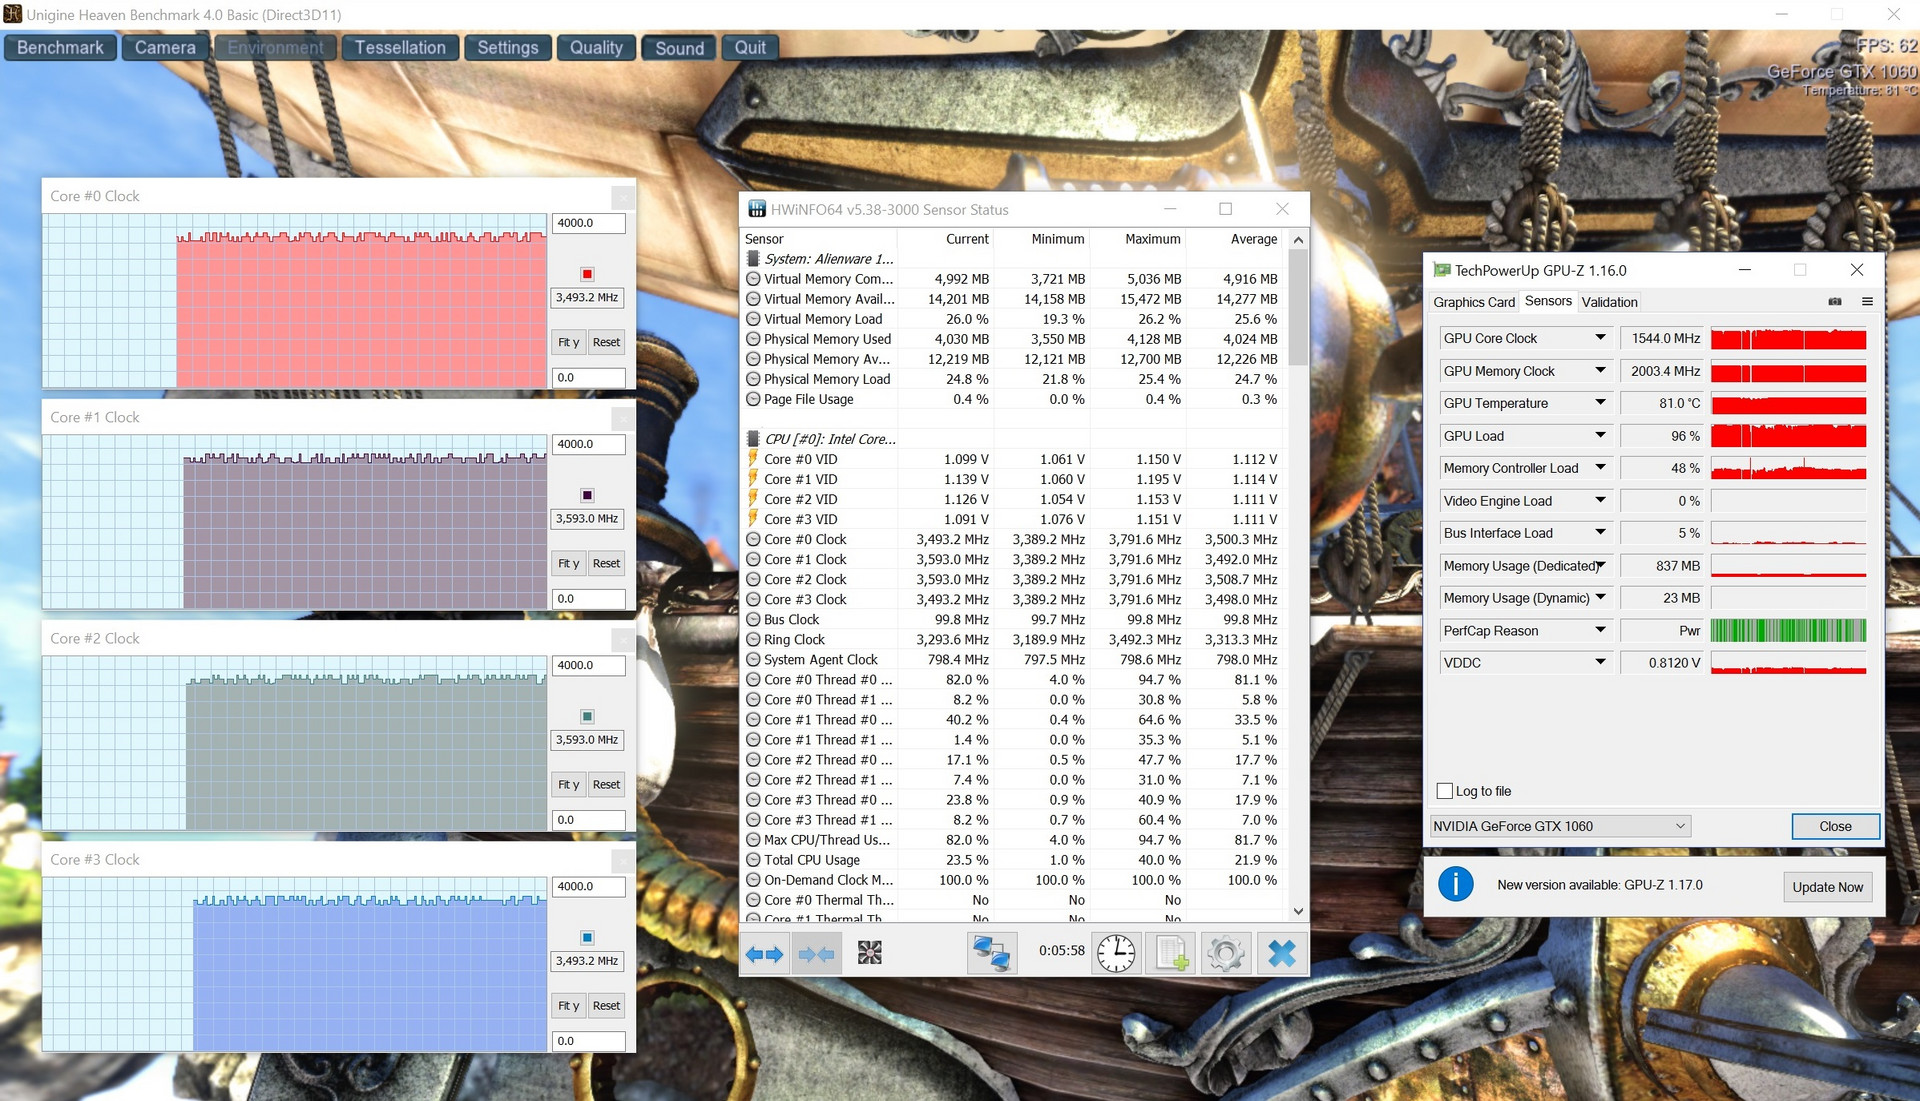Open the Tessellation menu in Heaven Benchmark
The height and width of the screenshot is (1101, 1920).
400,48
